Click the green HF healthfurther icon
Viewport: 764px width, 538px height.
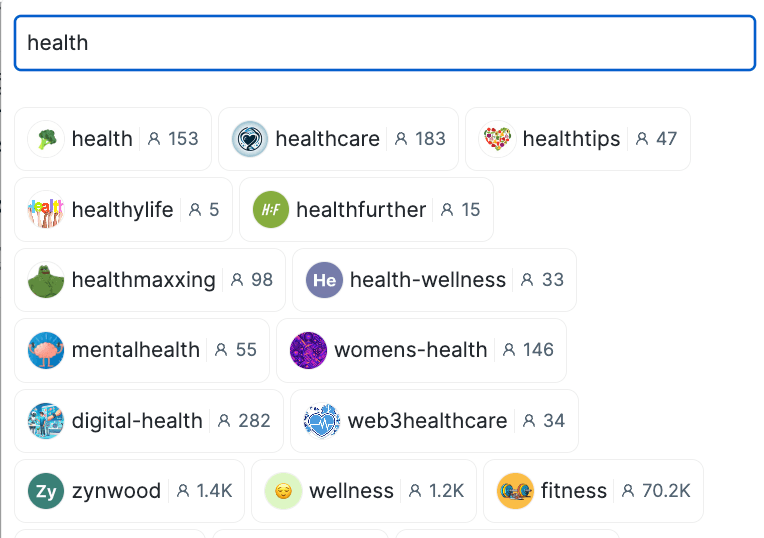pos(271,210)
